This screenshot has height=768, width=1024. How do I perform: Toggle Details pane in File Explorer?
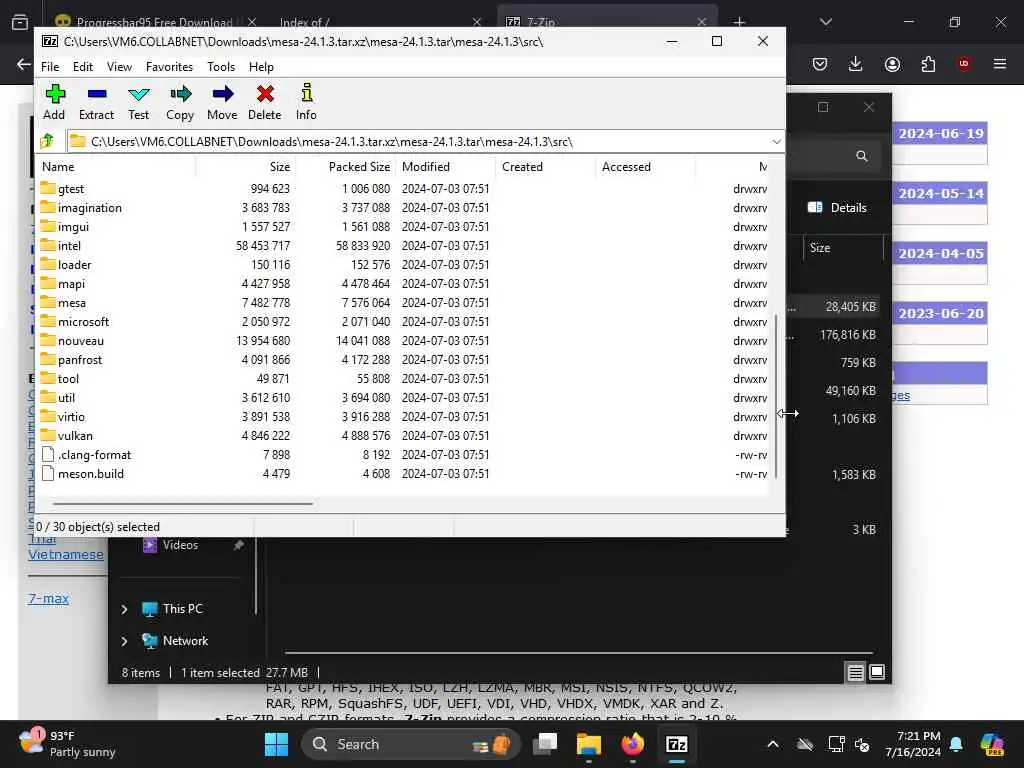(x=837, y=208)
